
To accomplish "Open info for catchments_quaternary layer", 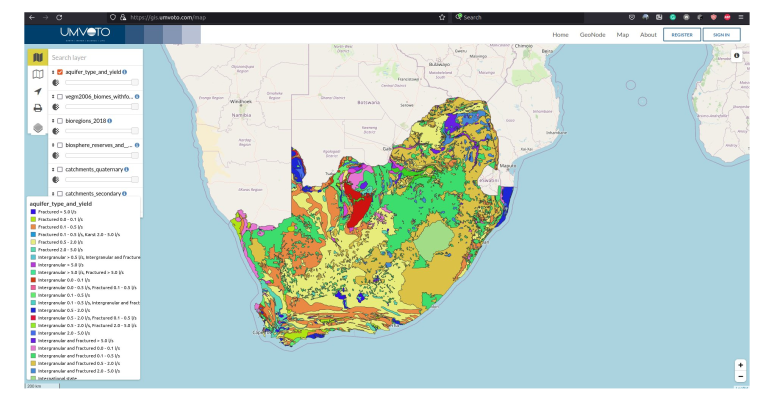I will (x=127, y=169).
